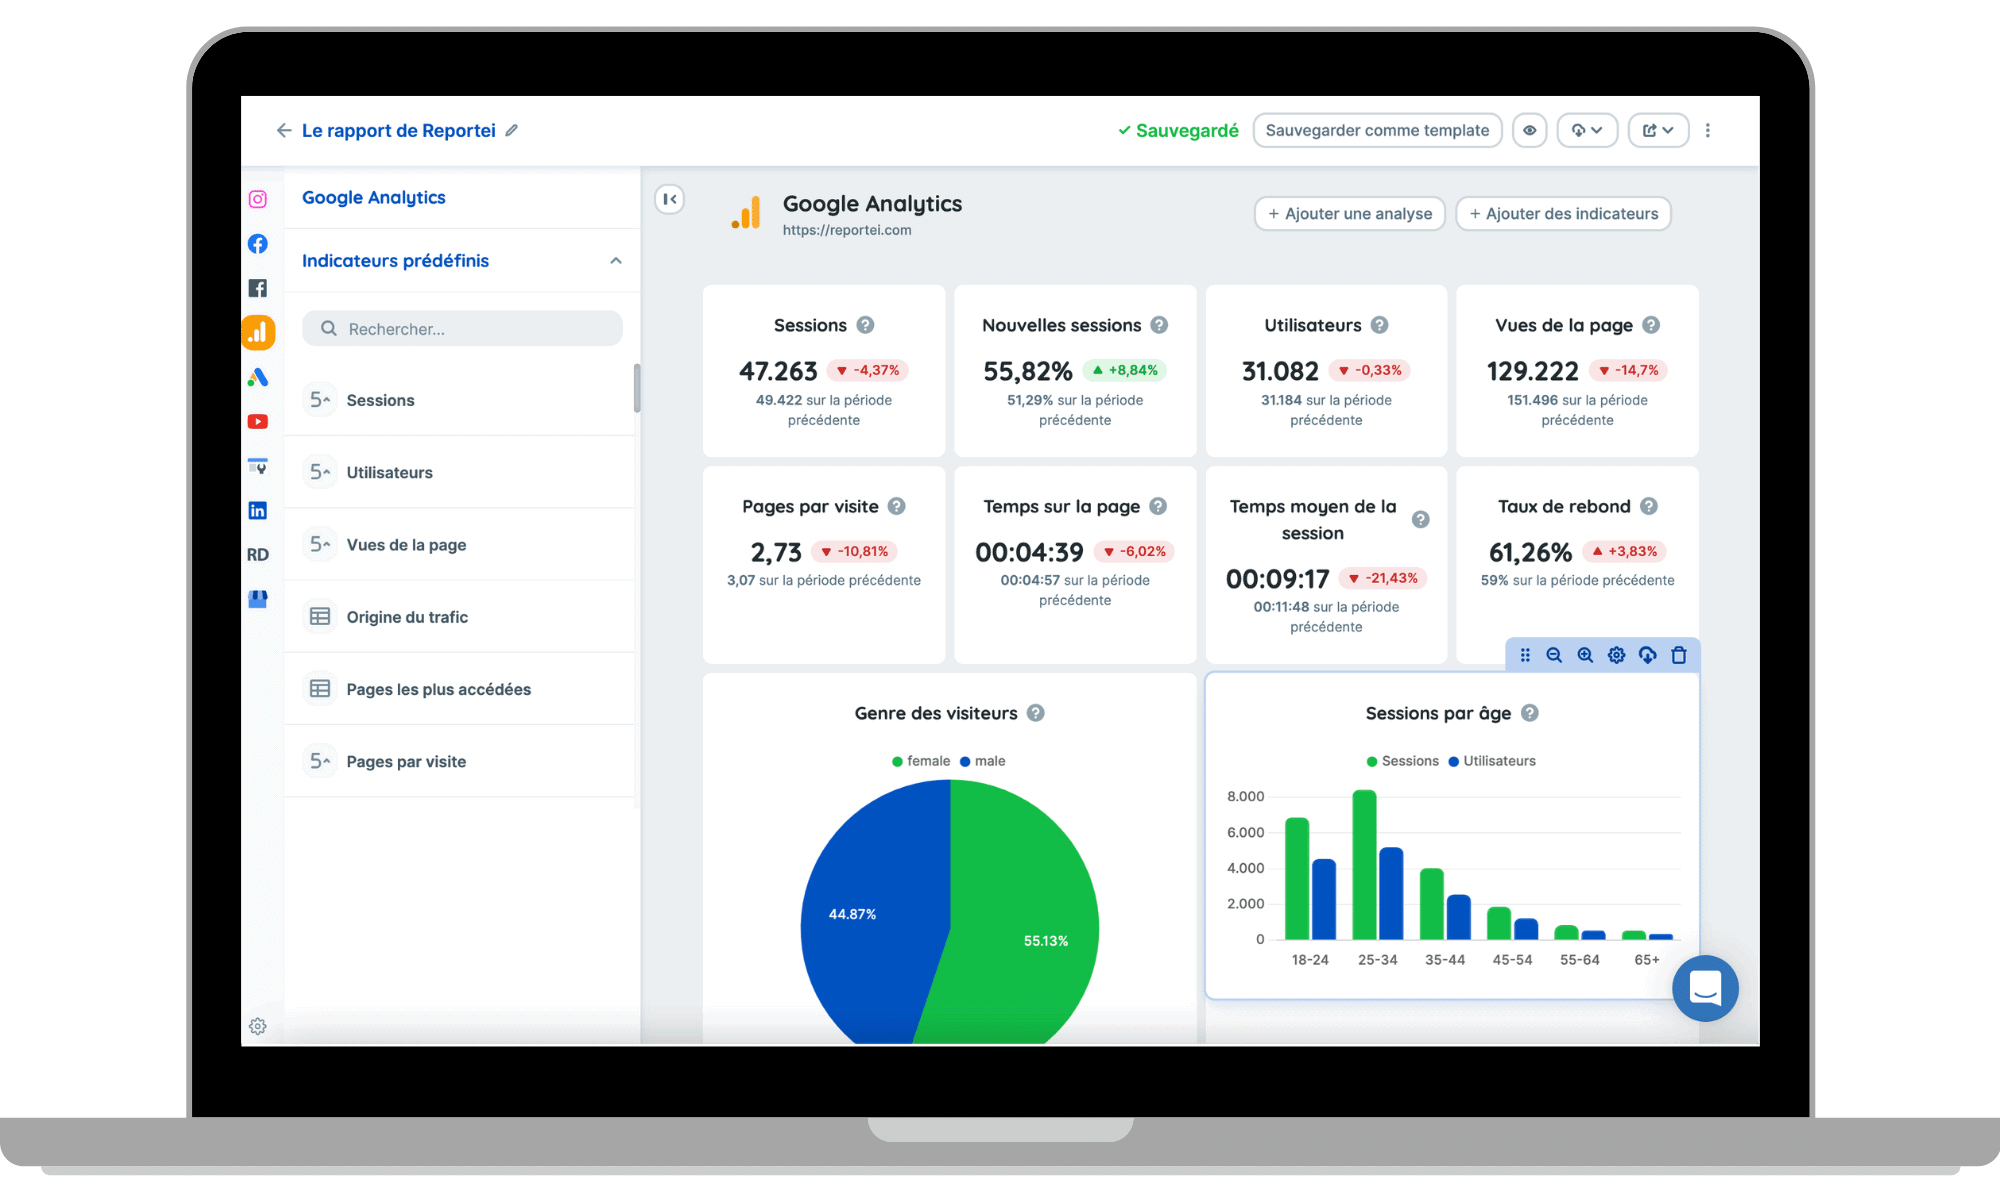
Task: Open the share dropdown in header
Action: (x=1658, y=130)
